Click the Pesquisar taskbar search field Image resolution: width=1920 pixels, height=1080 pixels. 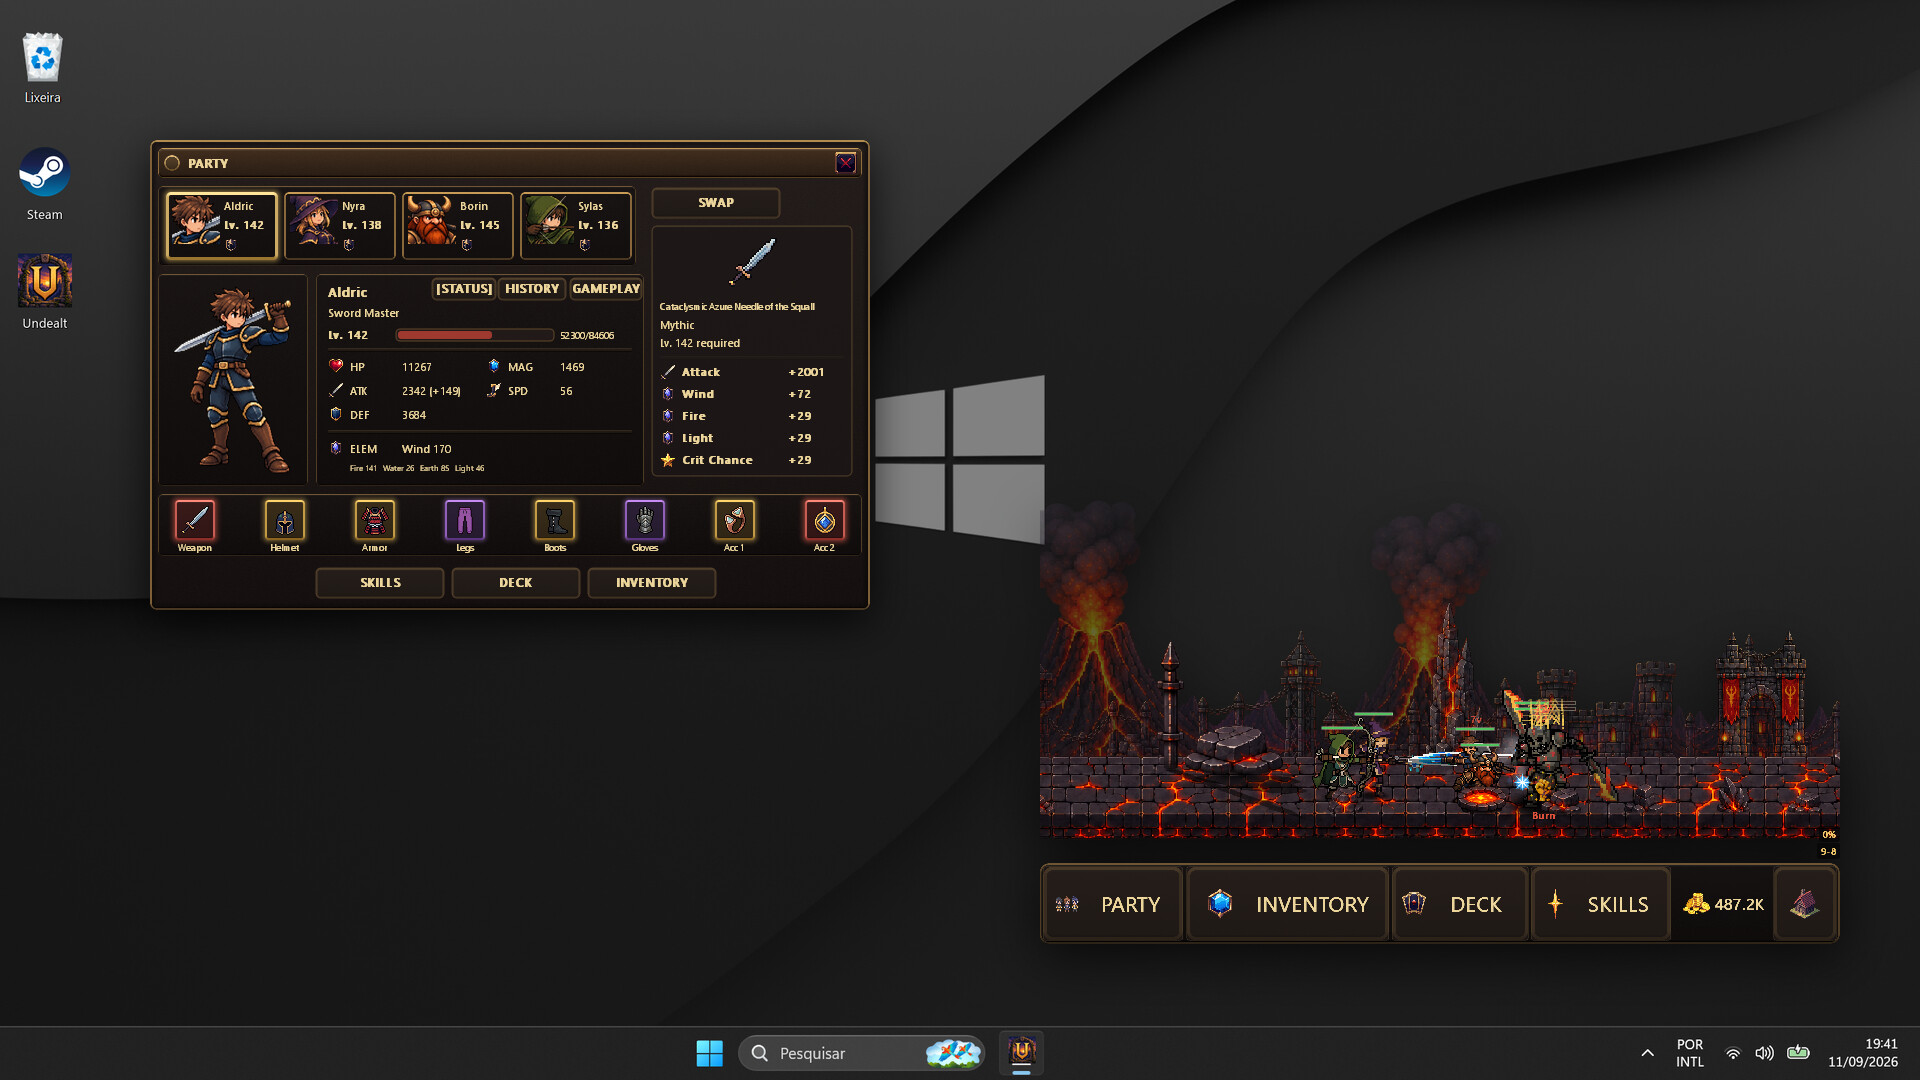(x=862, y=1053)
